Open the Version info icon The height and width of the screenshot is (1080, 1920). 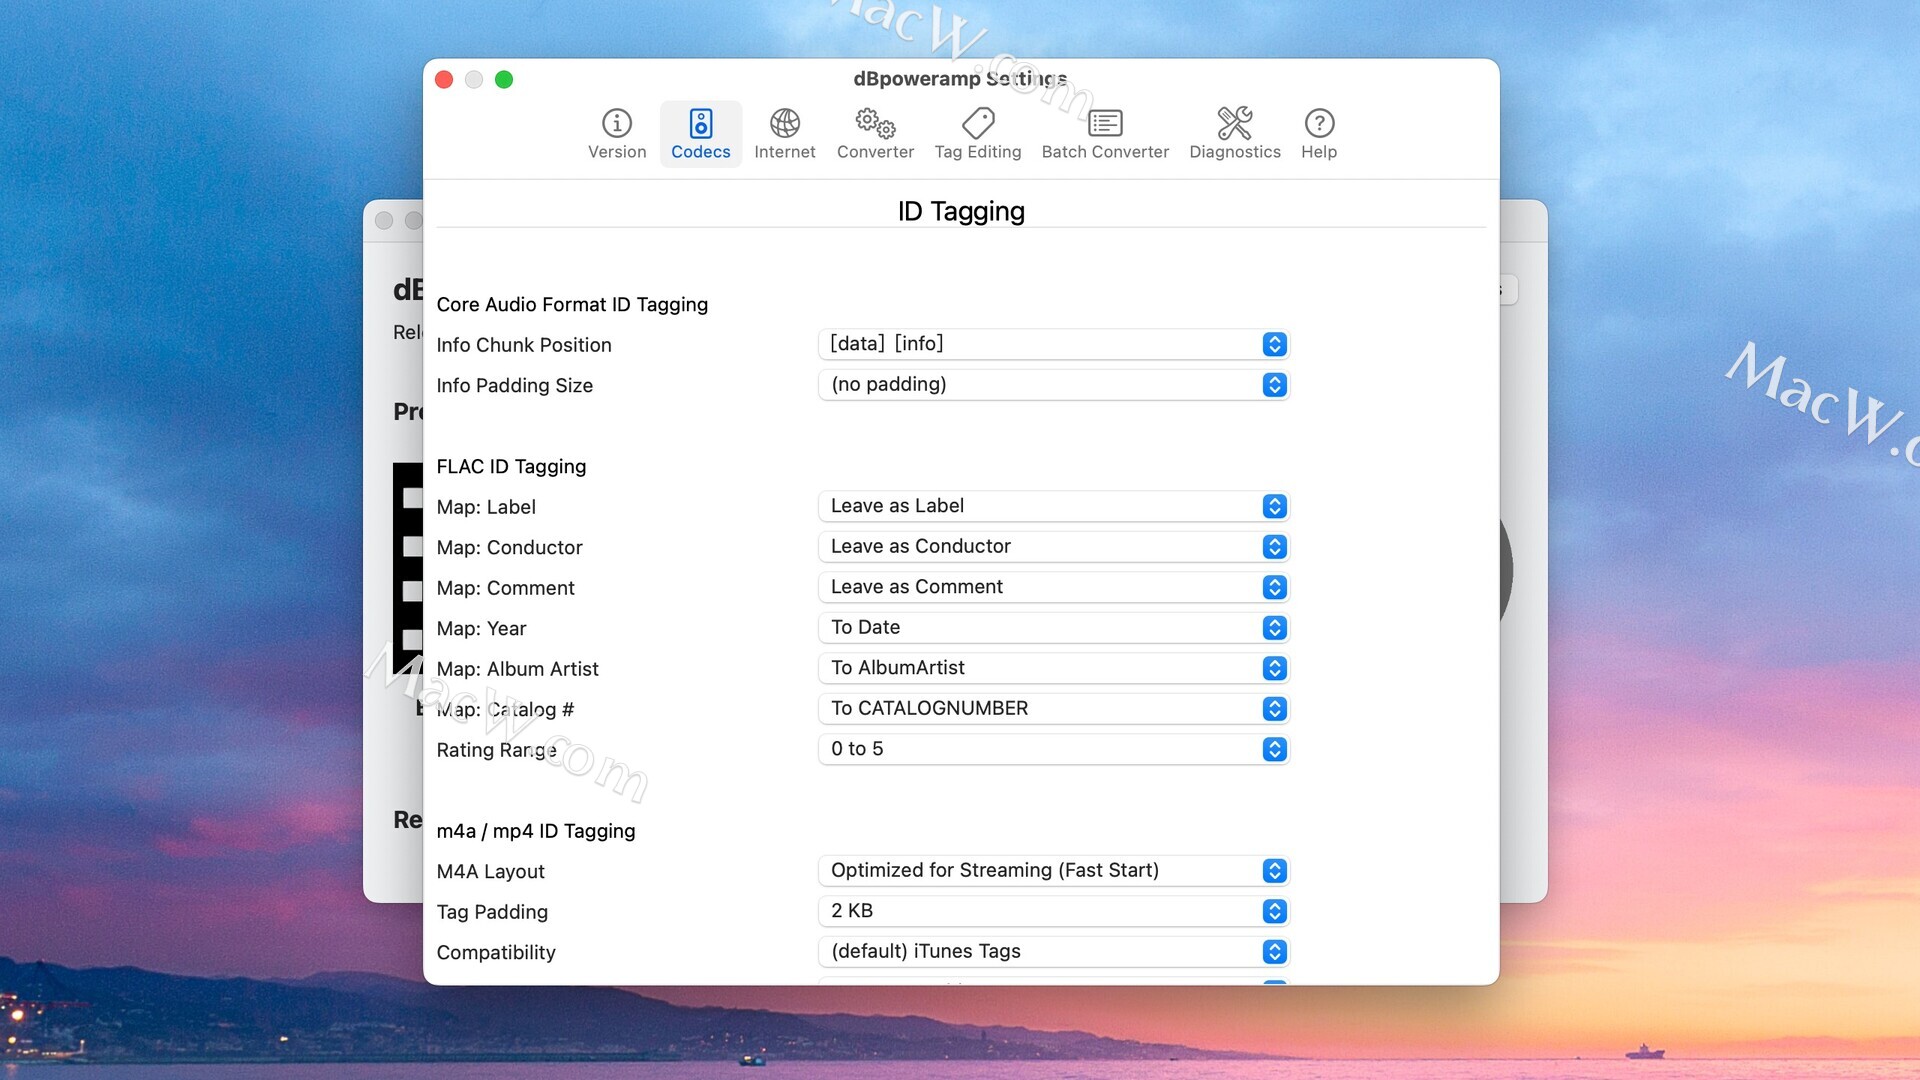(616, 123)
